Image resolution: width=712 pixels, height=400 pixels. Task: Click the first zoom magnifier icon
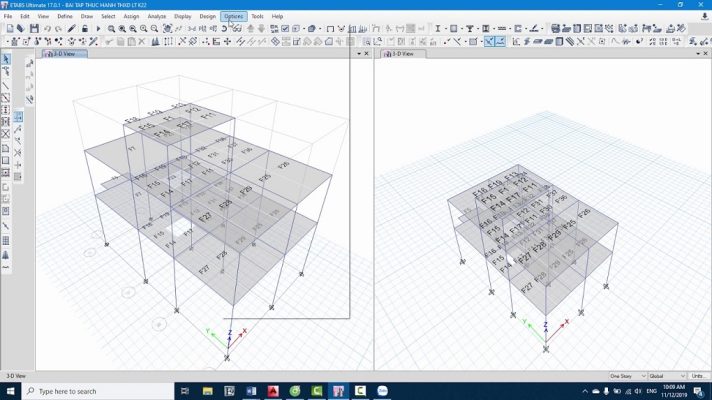(110, 29)
